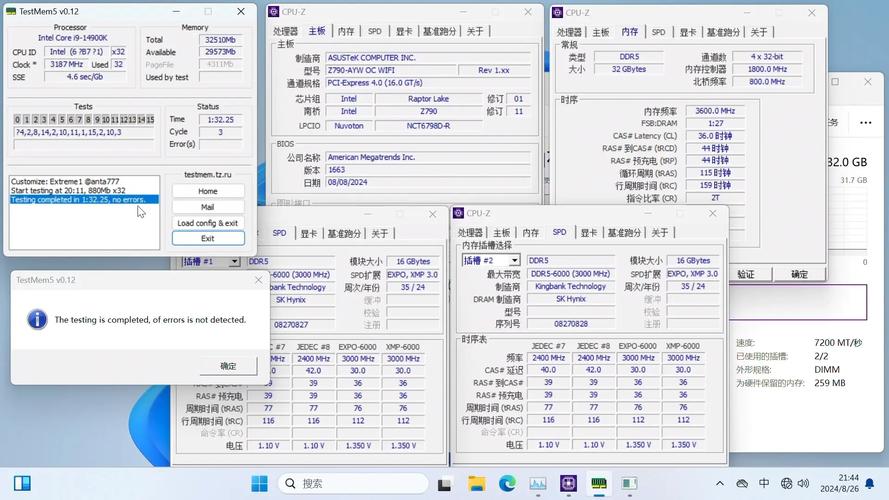
Task: Click 确定 button in memory CPU-Z window
Action: 799,274
